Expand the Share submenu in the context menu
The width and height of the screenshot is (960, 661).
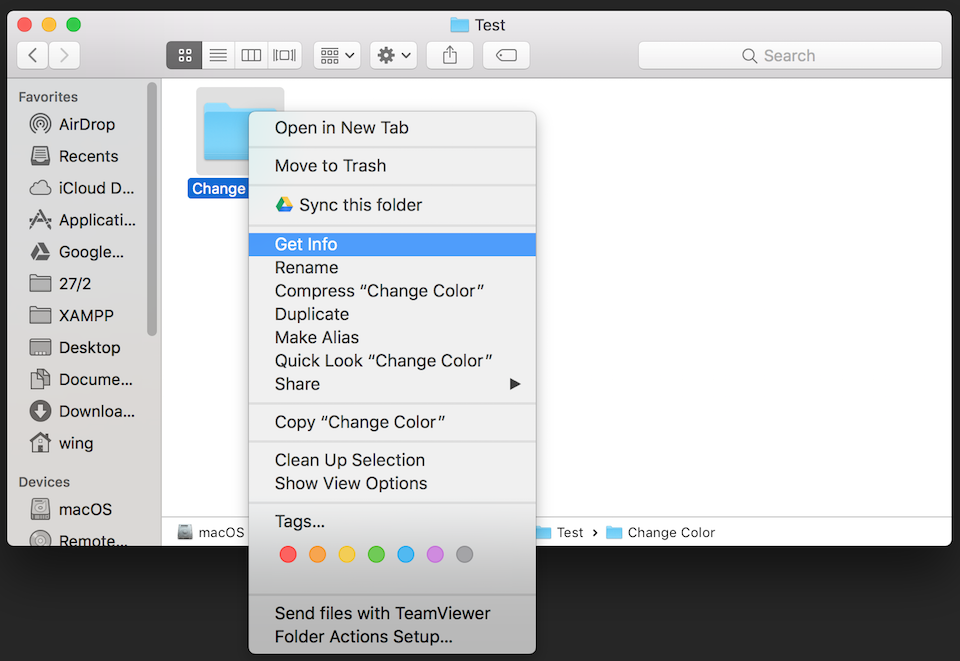point(400,384)
